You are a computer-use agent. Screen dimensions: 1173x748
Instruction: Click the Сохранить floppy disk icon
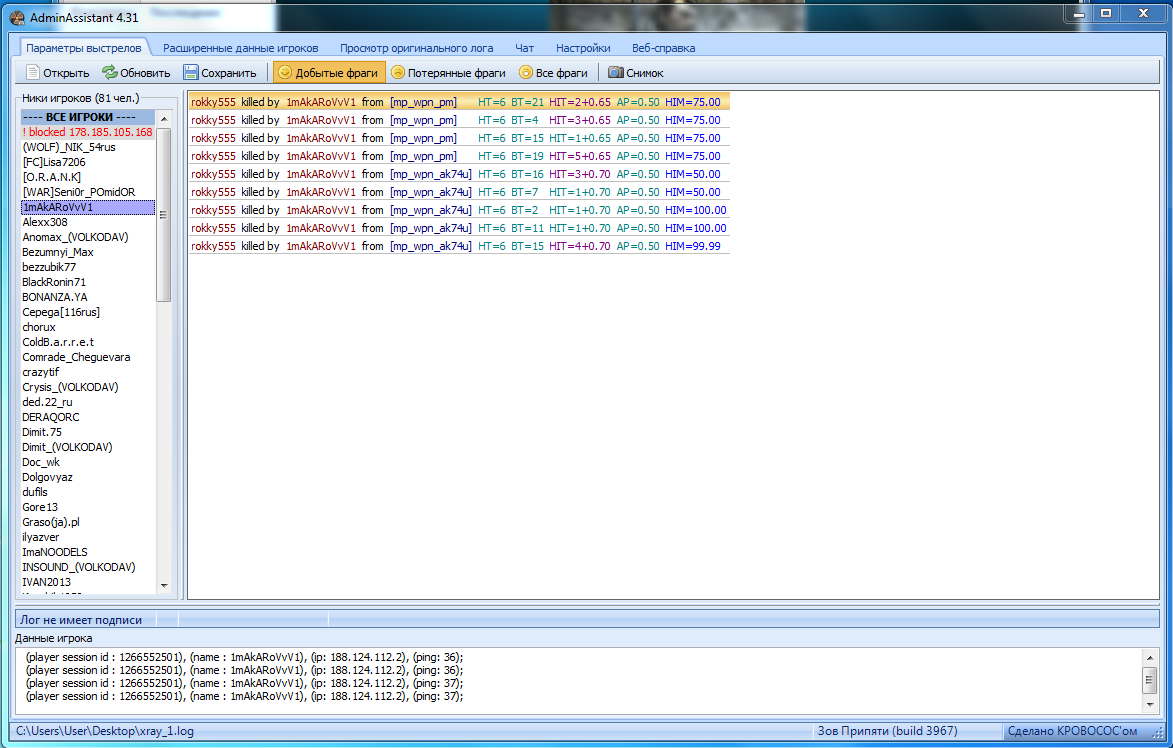pyautogui.click(x=191, y=73)
